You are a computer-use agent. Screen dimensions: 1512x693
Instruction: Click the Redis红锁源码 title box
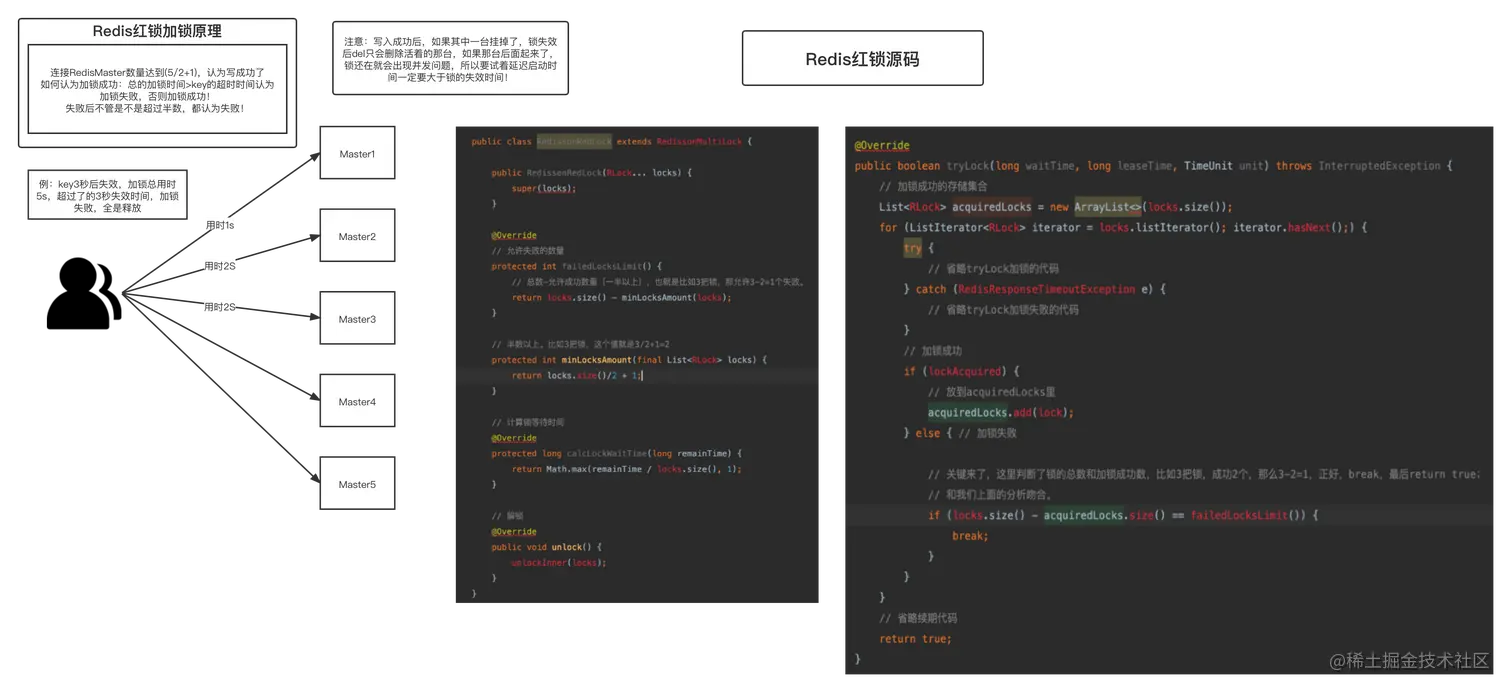pyautogui.click(x=862, y=58)
